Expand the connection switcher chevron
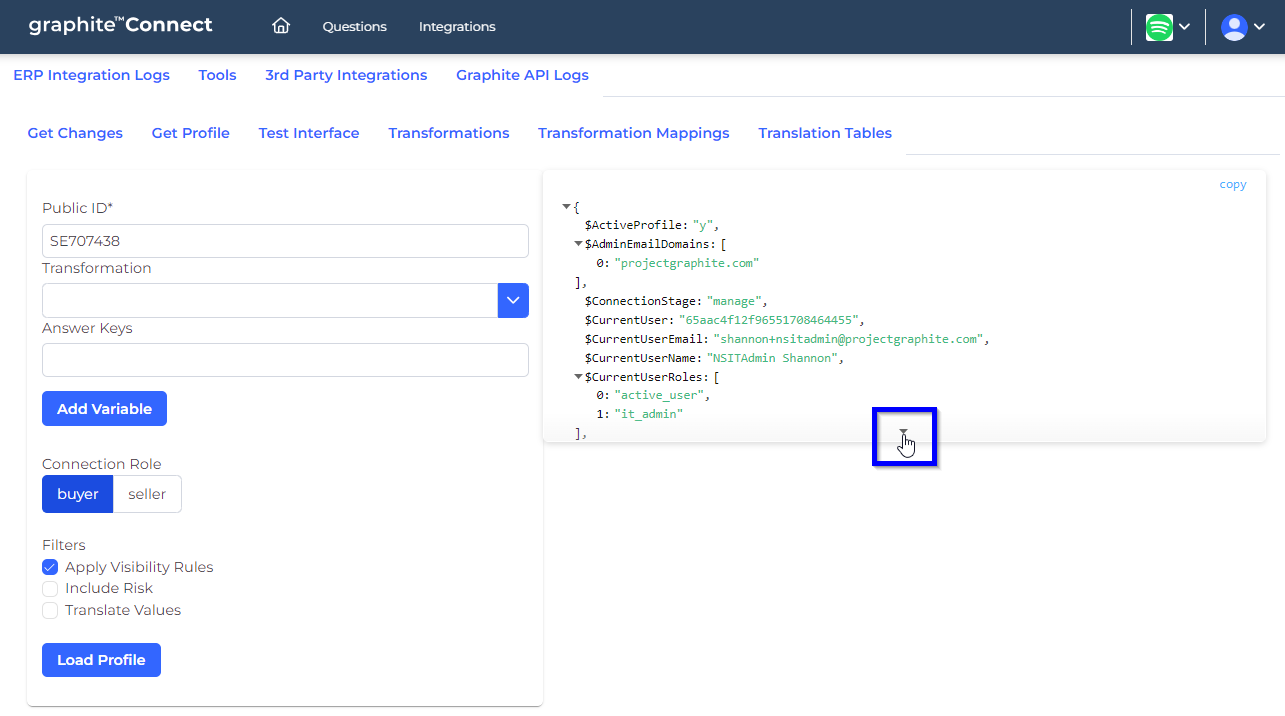The image size is (1285, 716). click(1186, 27)
